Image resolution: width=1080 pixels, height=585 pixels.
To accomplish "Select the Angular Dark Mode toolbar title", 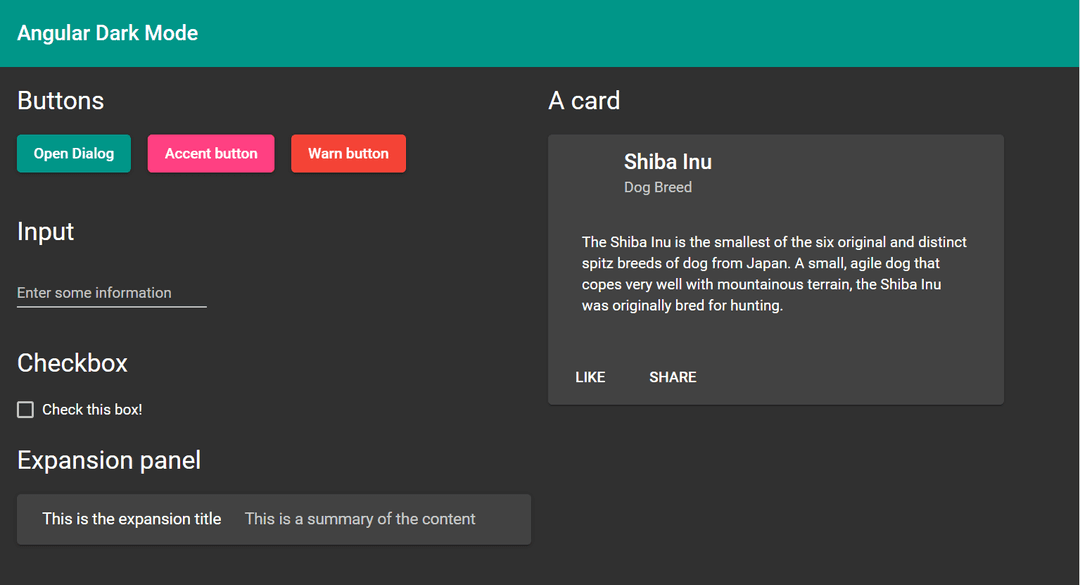I will point(108,32).
